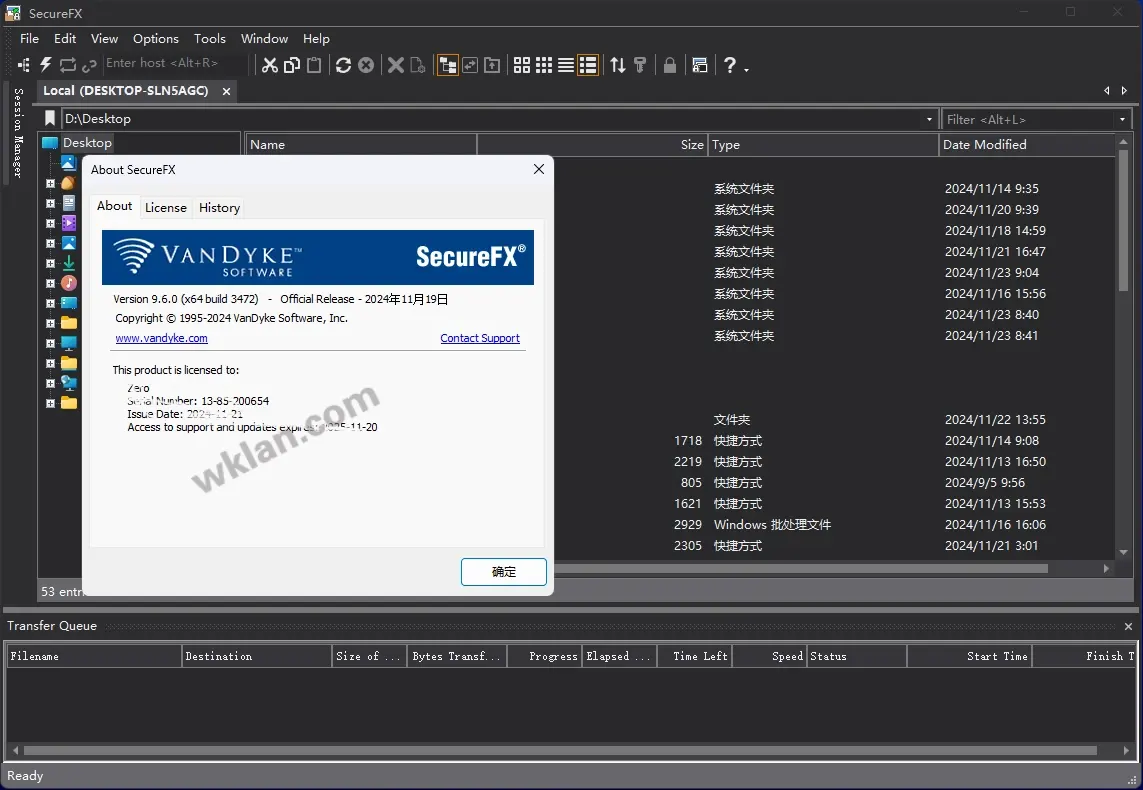Select the Desktop root tree item
This screenshot has width=1143, height=790.
pyautogui.click(x=87, y=143)
